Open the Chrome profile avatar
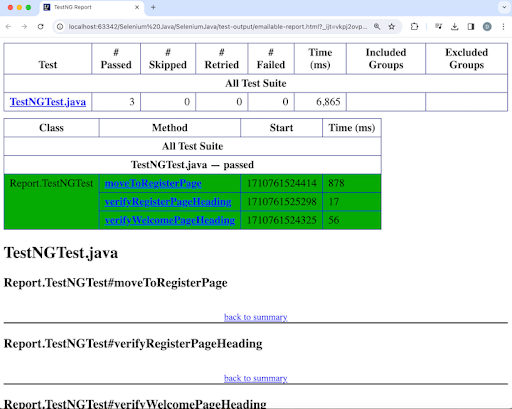The width and height of the screenshot is (512, 409). pos(487,27)
